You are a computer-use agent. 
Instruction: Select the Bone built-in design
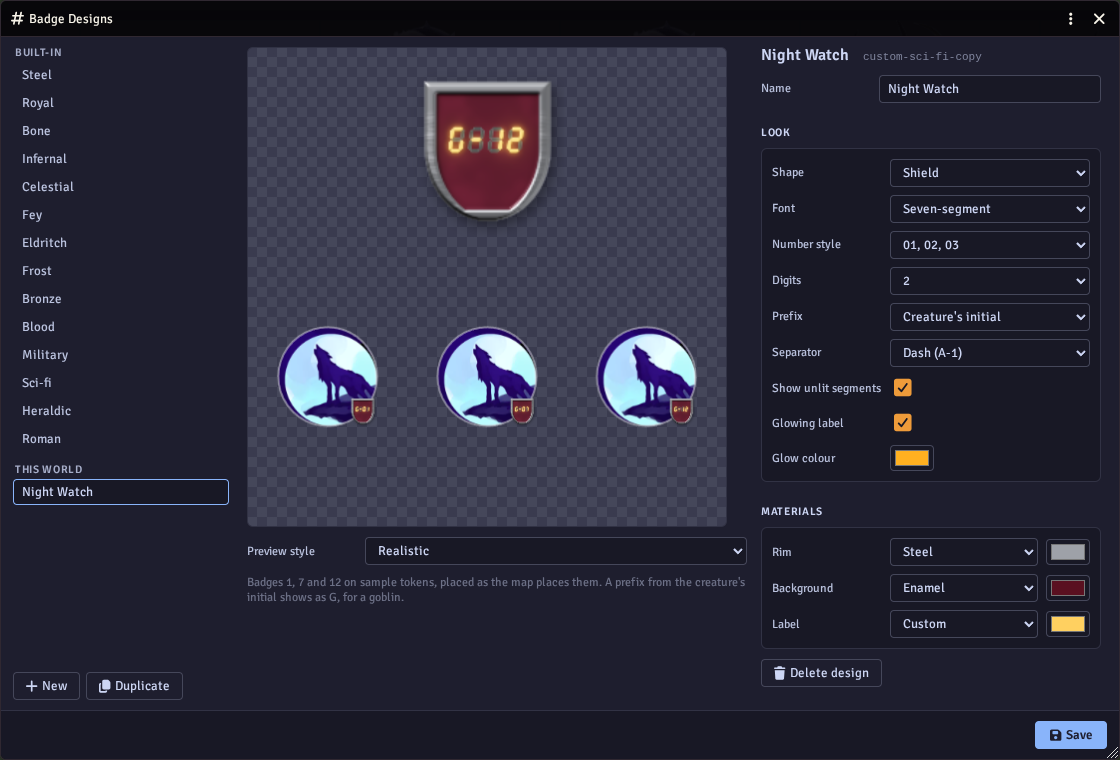coord(121,131)
